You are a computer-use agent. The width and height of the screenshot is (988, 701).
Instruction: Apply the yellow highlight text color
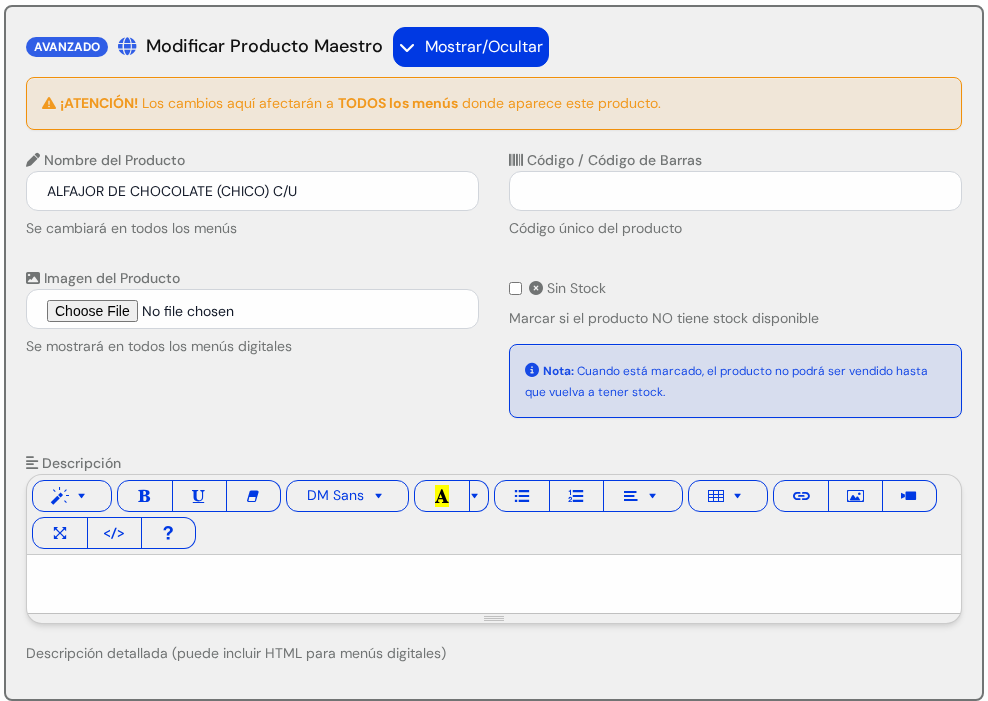[442, 496]
